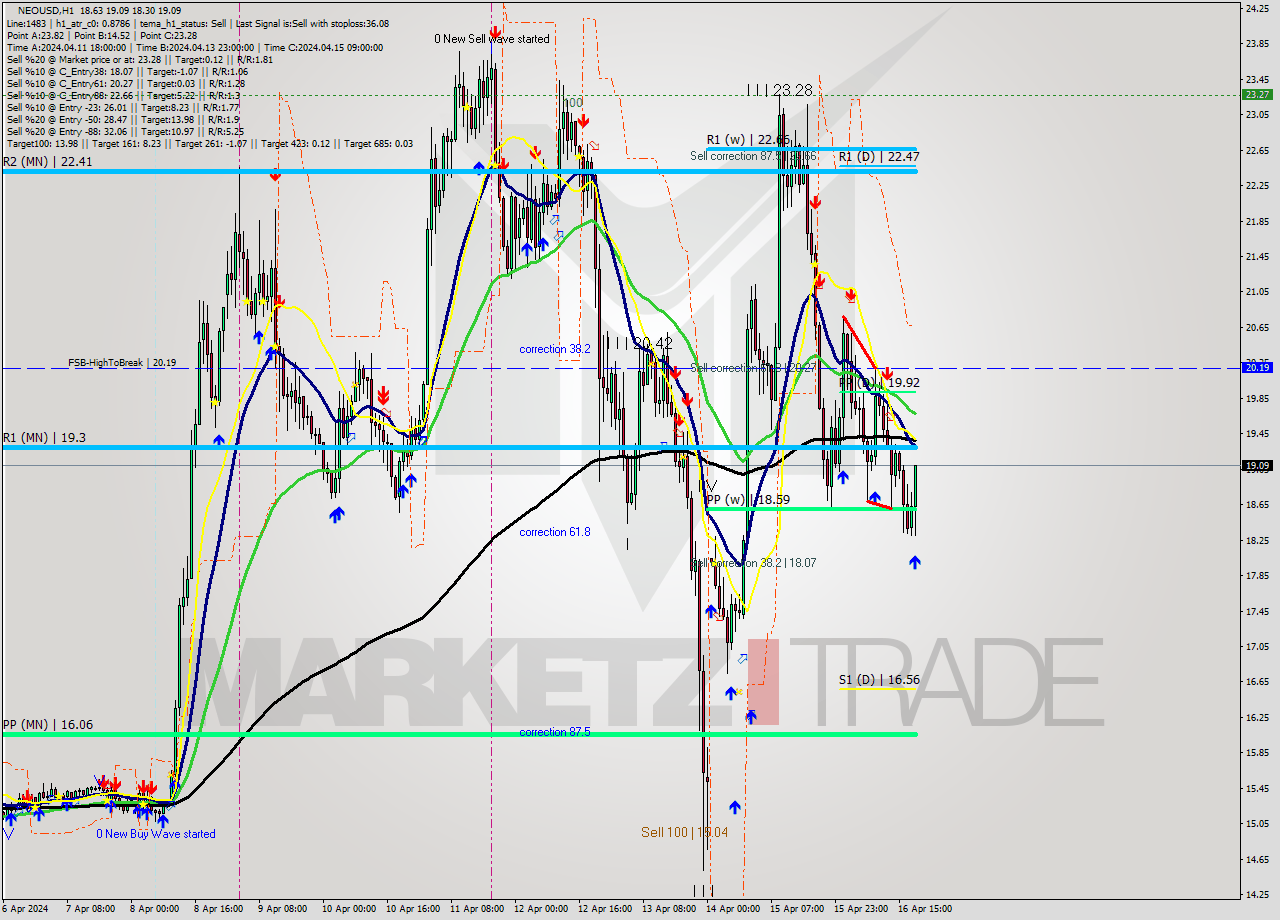
Task: Click the 21.85 price axis value
Action: 1256,221
